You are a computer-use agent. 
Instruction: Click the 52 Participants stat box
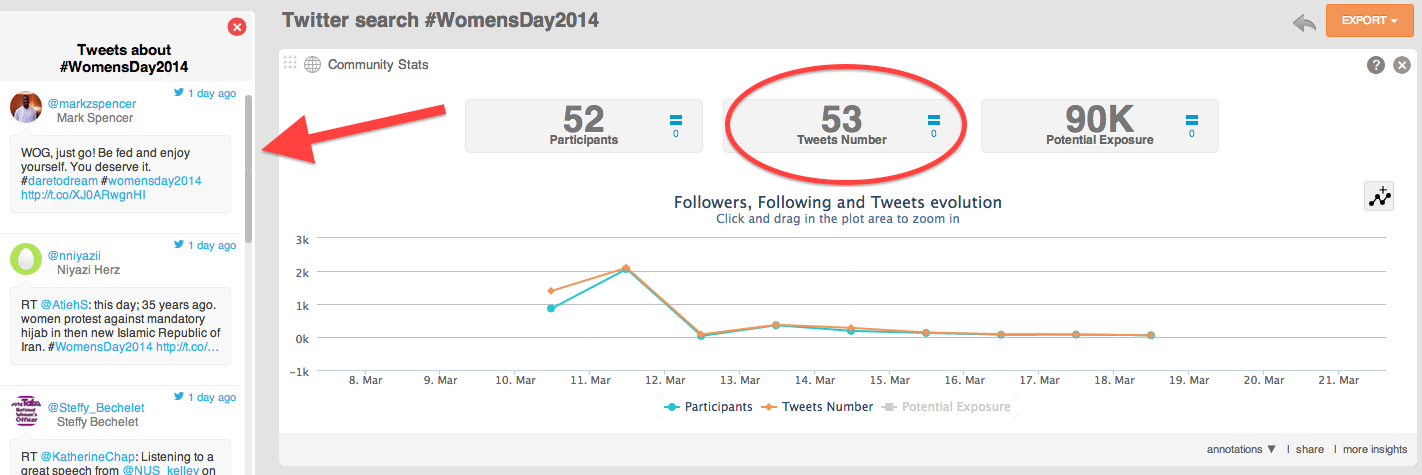point(584,126)
